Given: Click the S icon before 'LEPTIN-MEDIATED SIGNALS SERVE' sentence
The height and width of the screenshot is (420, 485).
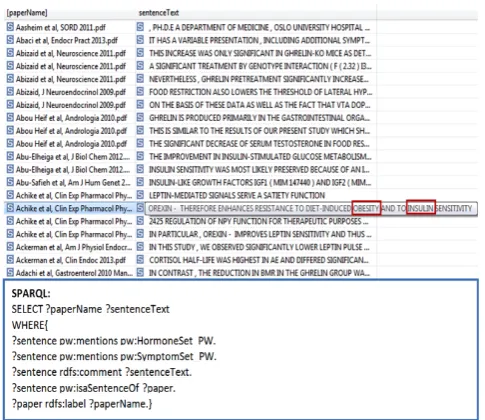Looking at the screenshot, I should [140, 195].
